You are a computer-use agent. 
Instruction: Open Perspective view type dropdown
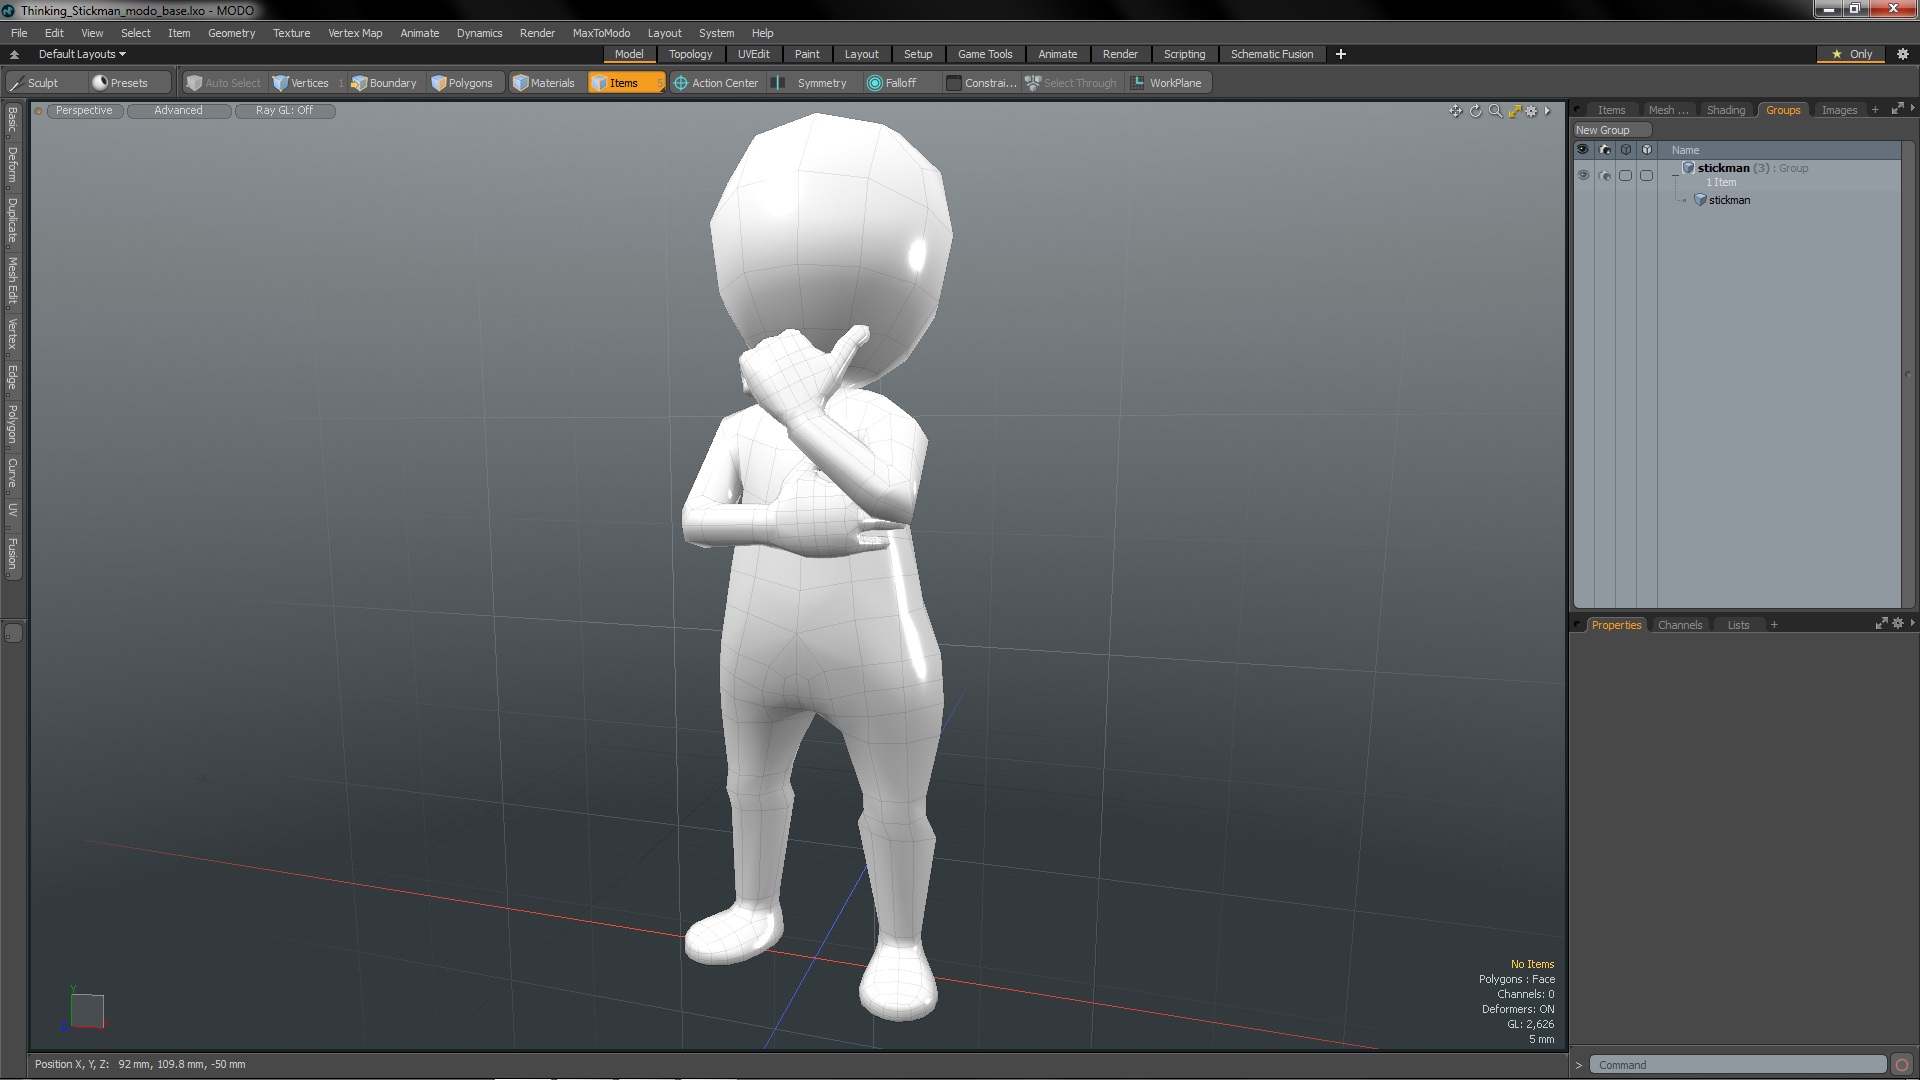[x=84, y=111]
